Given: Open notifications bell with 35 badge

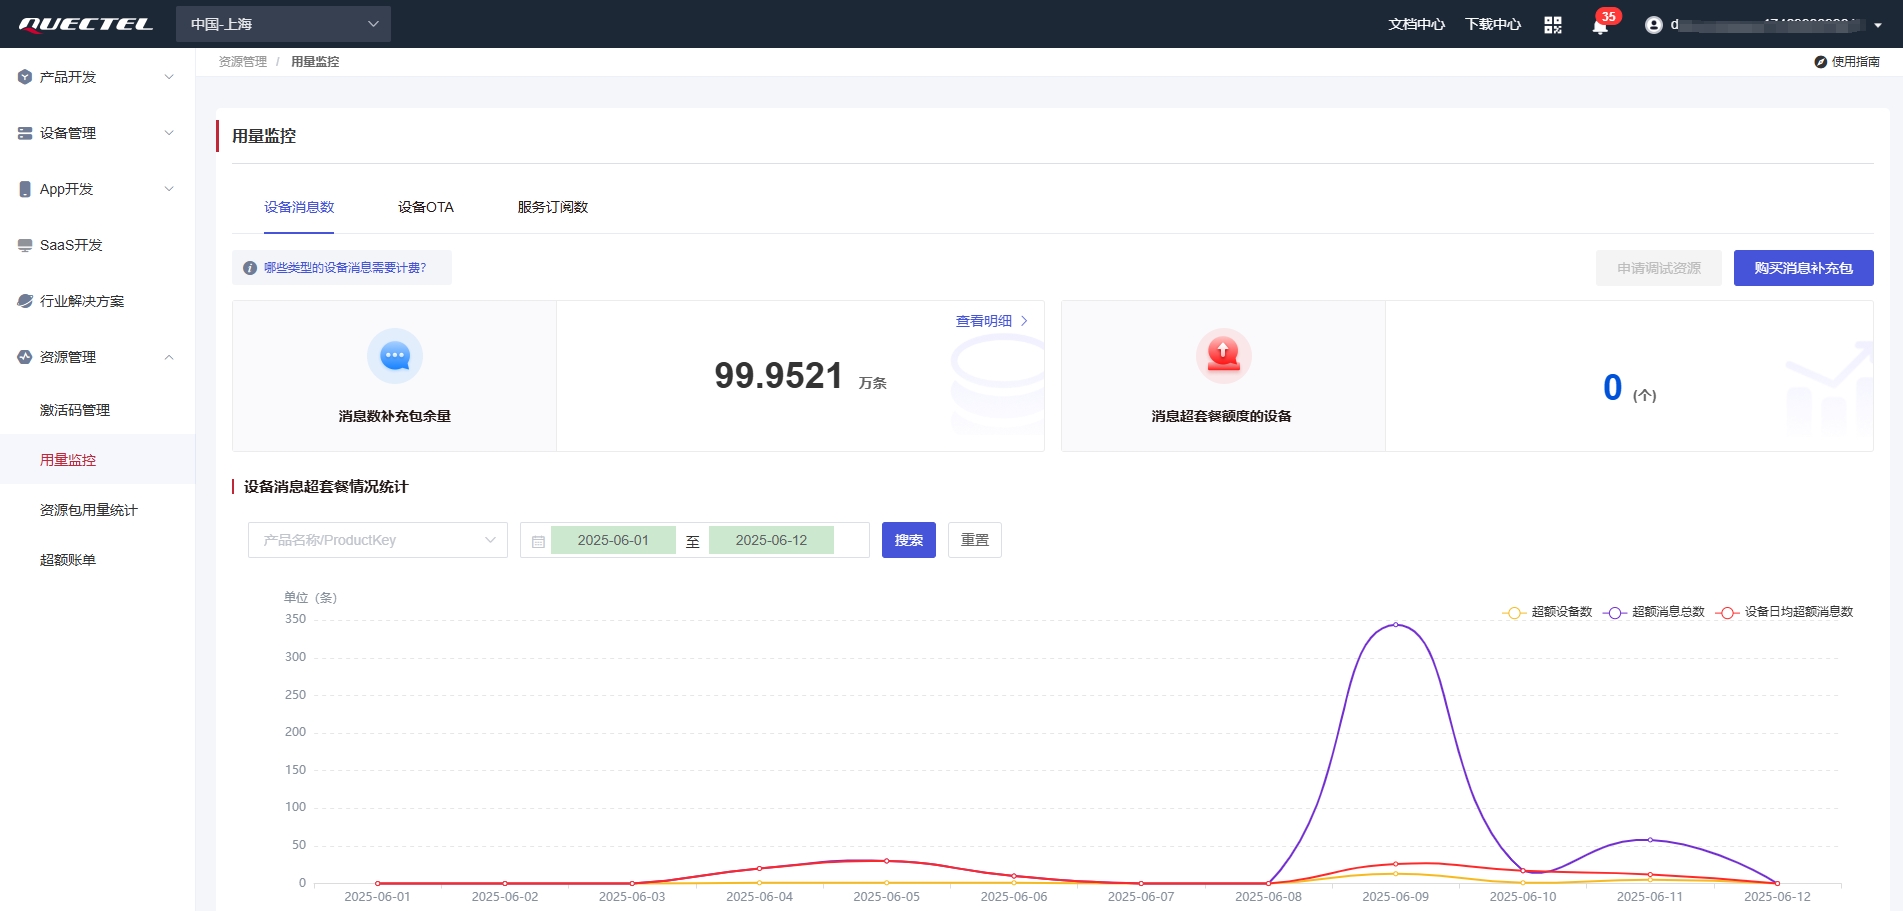Looking at the screenshot, I should [1600, 26].
